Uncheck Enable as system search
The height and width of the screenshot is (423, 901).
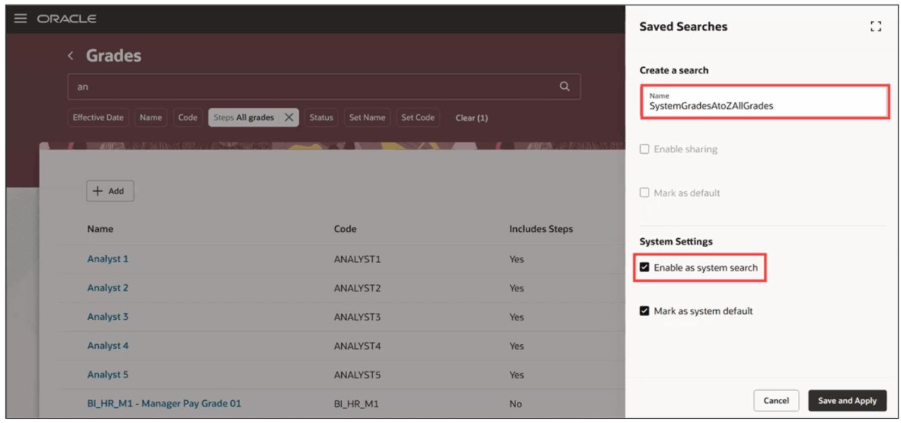[x=645, y=268]
